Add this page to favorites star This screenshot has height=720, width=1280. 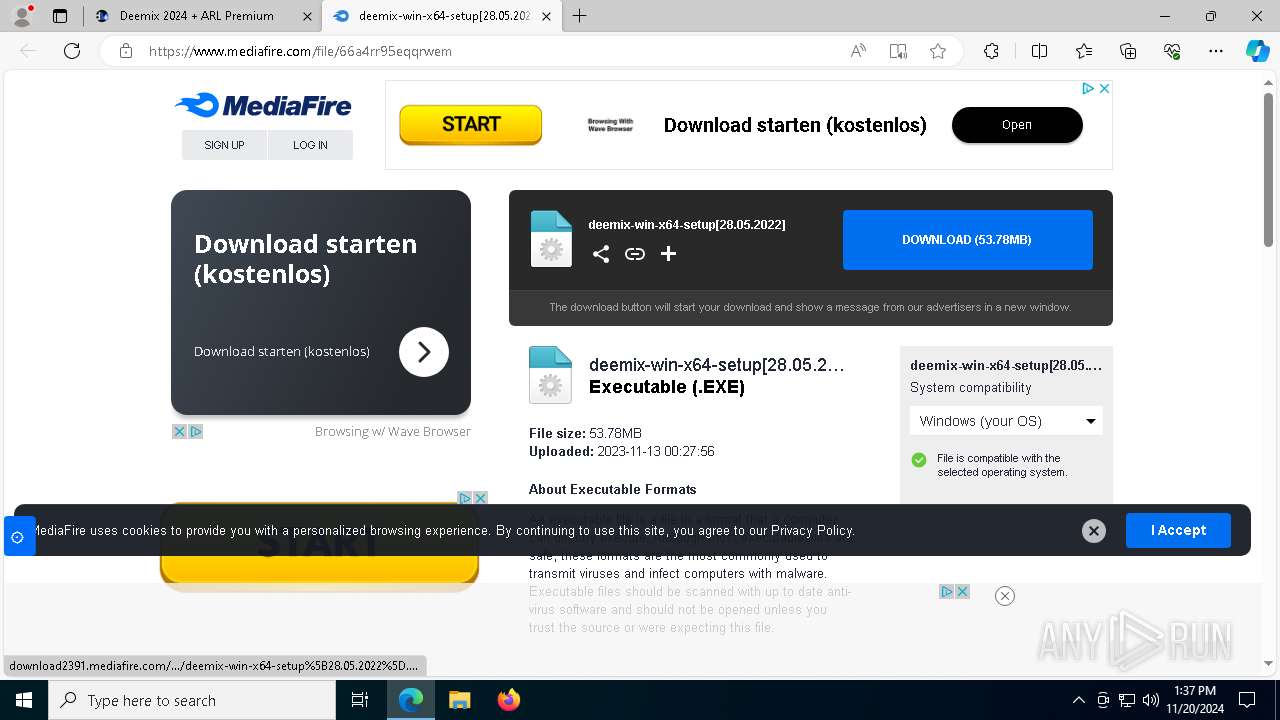tap(938, 51)
